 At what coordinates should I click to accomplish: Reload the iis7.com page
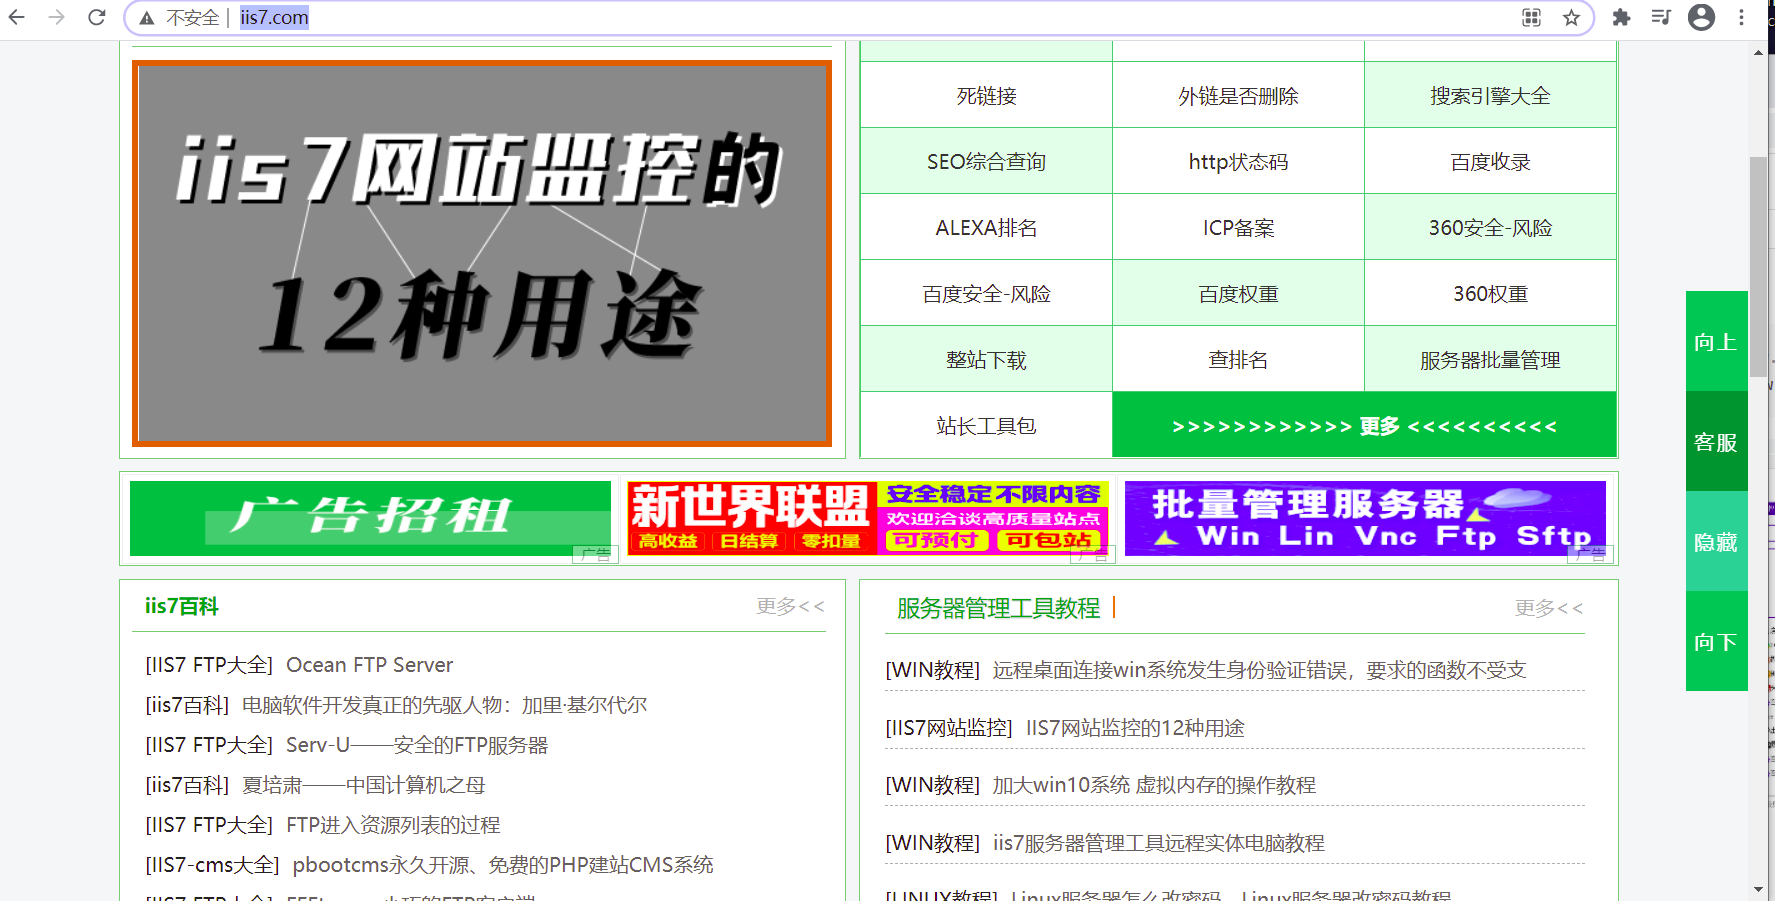click(x=97, y=17)
